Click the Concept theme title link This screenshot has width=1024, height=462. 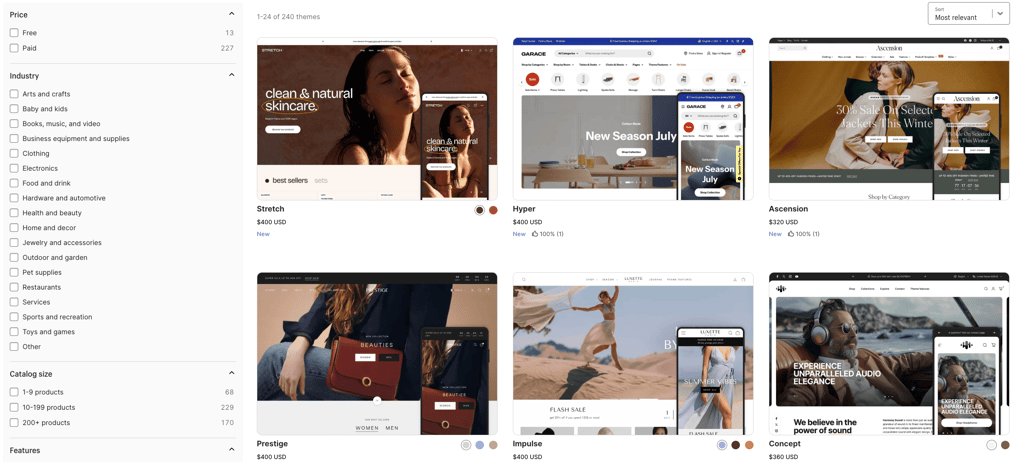[784, 444]
